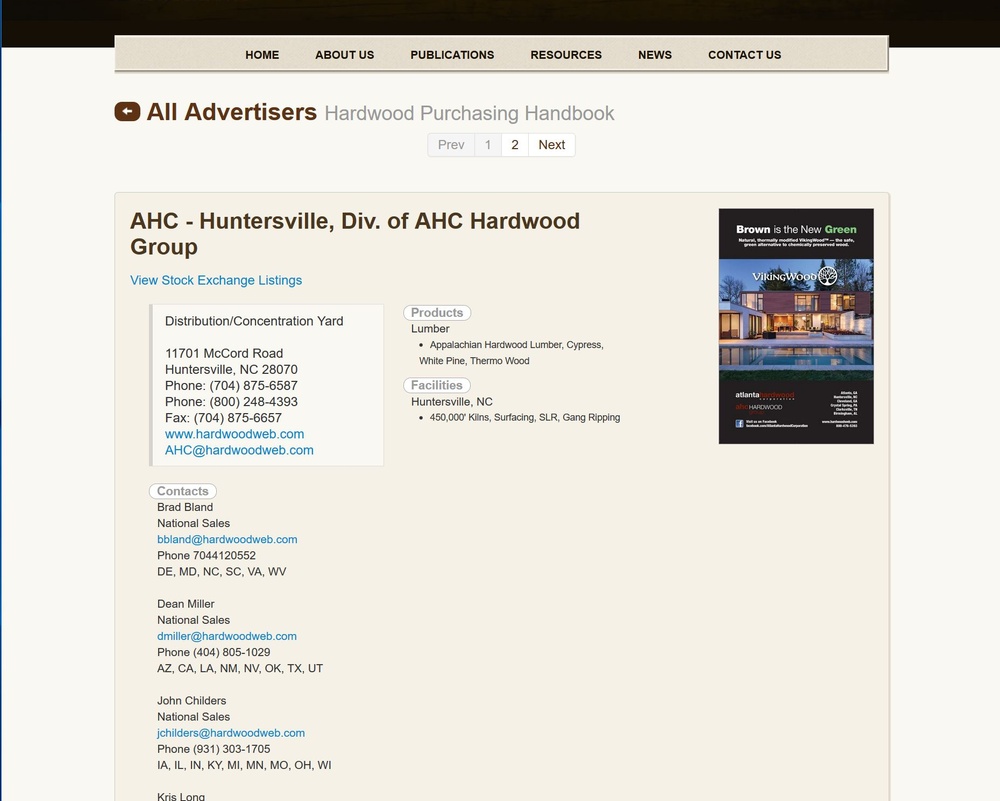Open the NEWS menu item
The width and height of the screenshot is (1000, 801).
coord(655,55)
